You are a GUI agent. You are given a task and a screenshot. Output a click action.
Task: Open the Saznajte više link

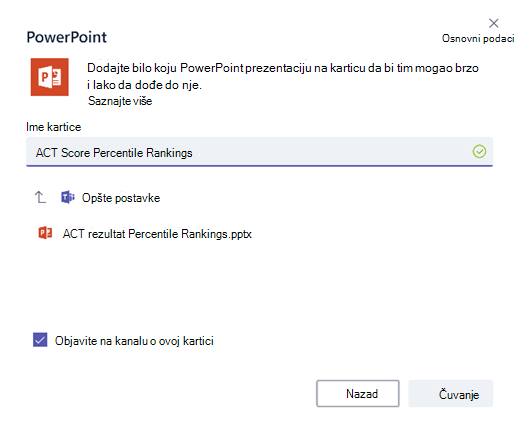pos(120,101)
